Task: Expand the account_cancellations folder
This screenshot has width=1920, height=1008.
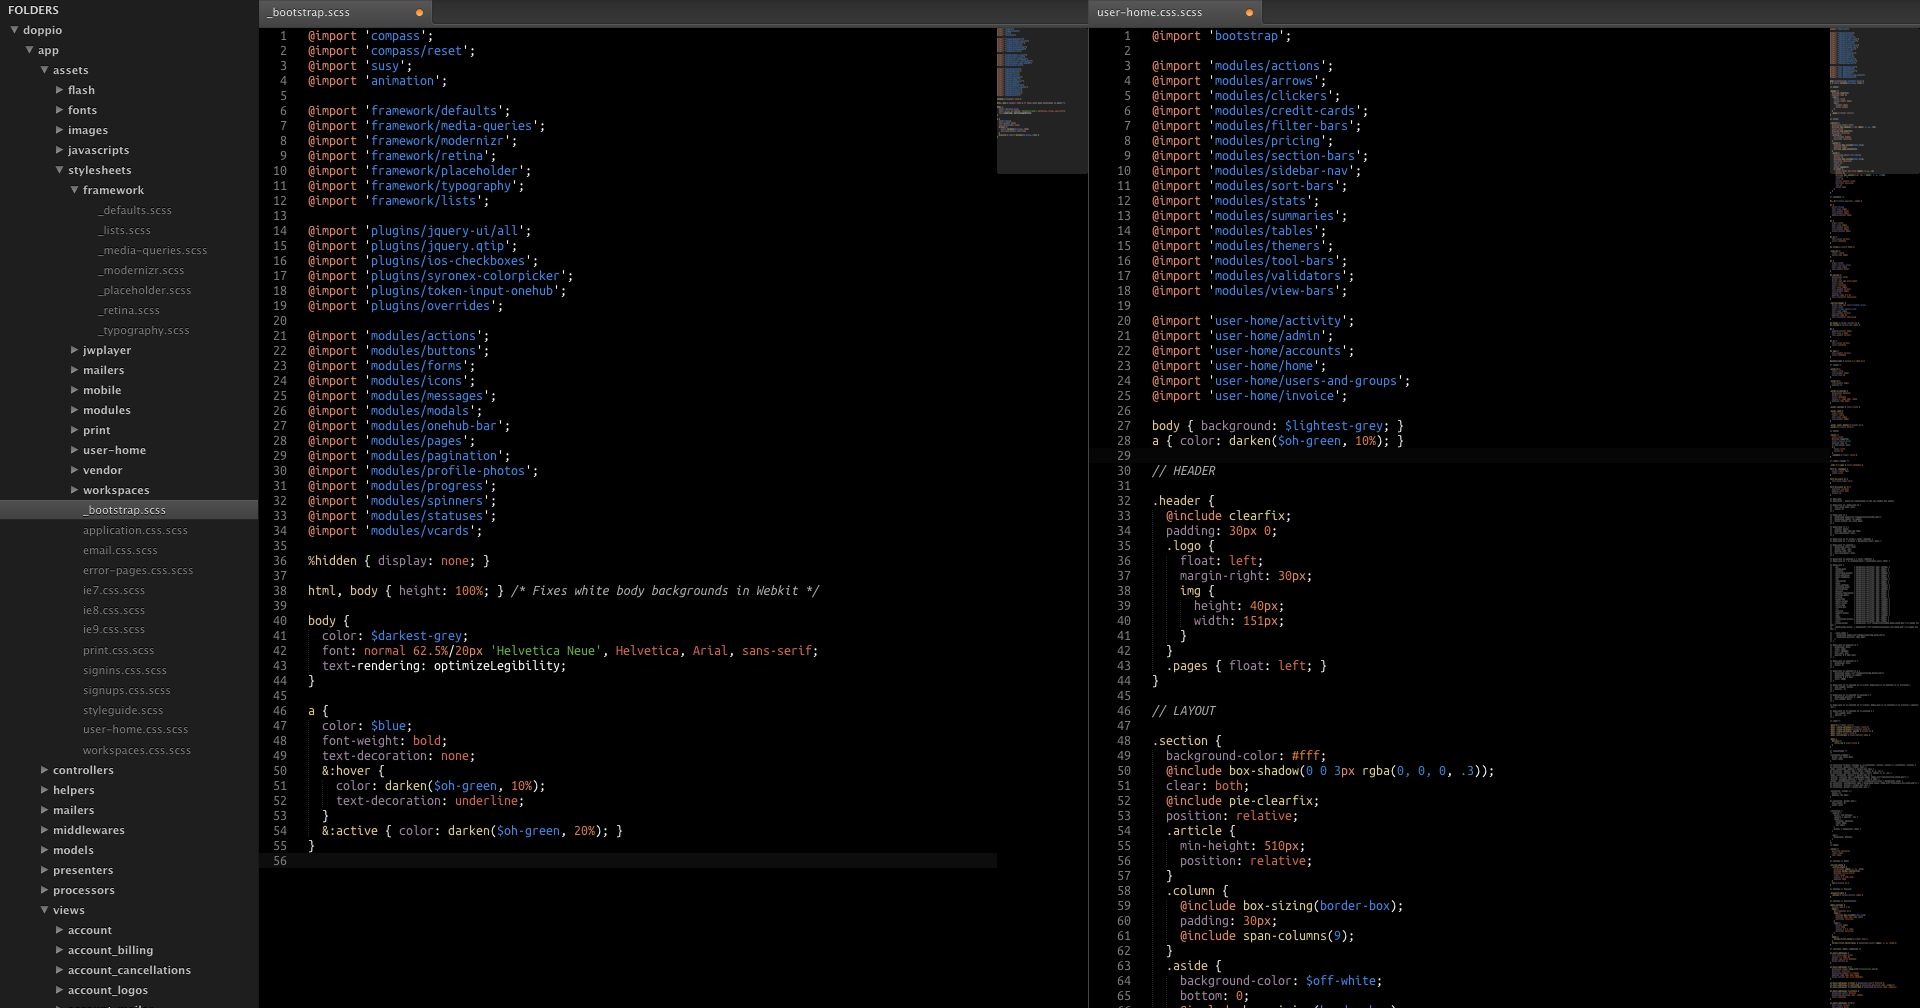Action: point(60,970)
